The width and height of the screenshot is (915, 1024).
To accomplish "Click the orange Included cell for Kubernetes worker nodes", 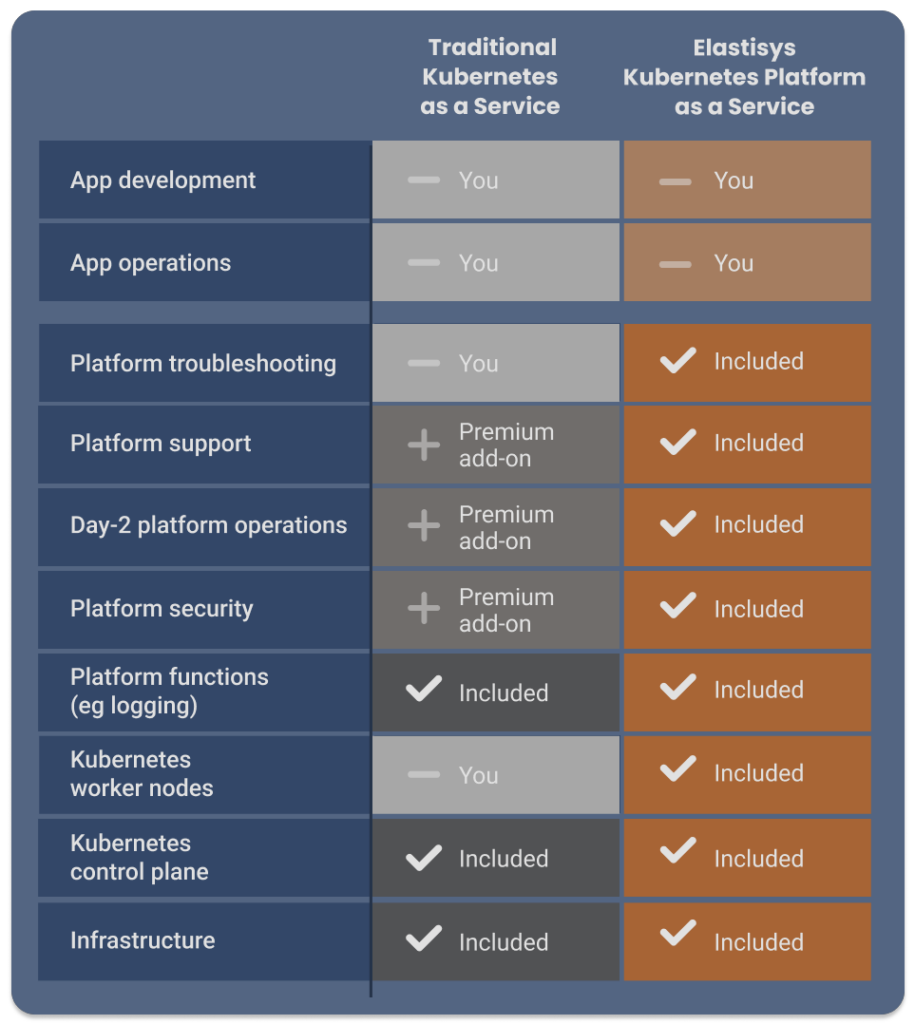I will click(x=747, y=775).
